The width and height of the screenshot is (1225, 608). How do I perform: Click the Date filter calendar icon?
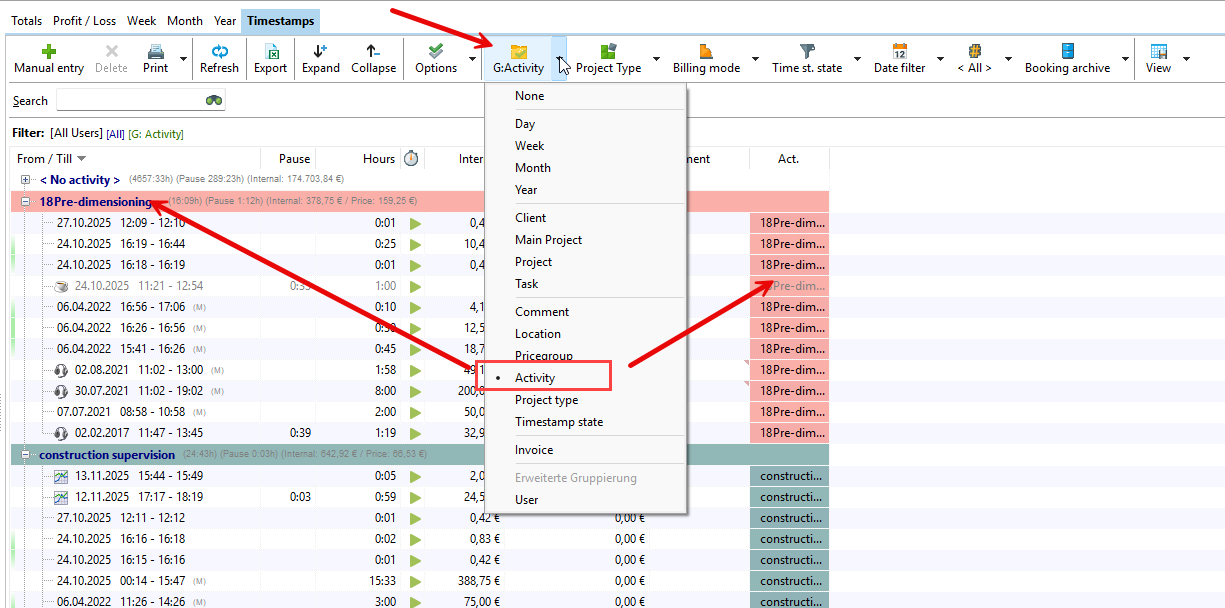click(899, 52)
